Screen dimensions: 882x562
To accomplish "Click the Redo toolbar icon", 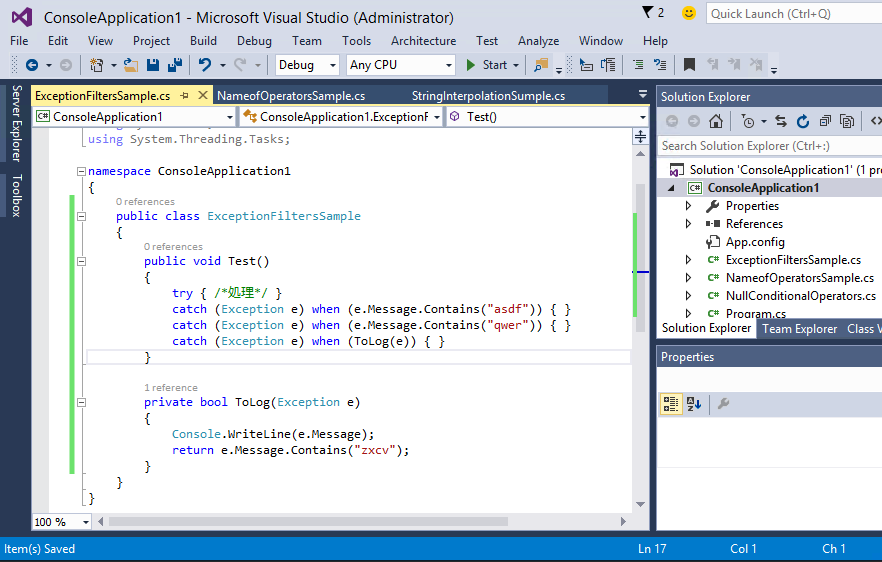I will click(x=240, y=65).
